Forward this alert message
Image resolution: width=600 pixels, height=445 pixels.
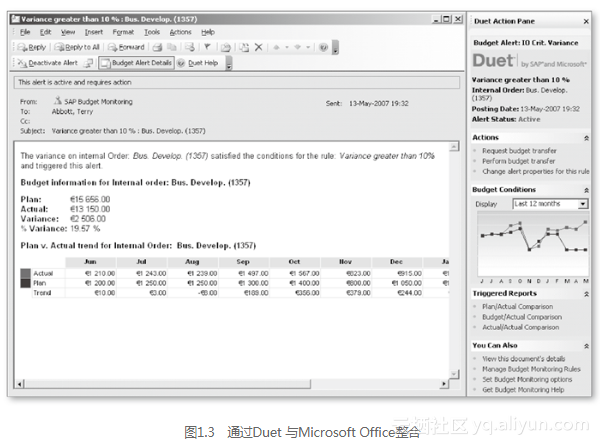[126, 47]
